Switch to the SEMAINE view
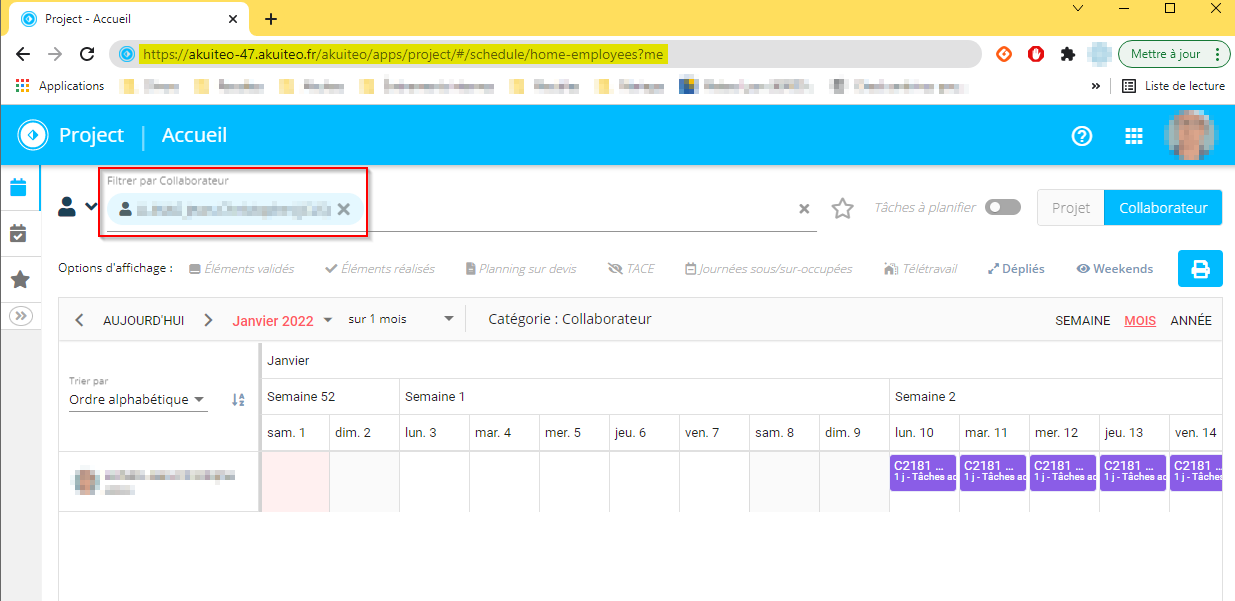Screen dimensions: 1235x601 1082,321
